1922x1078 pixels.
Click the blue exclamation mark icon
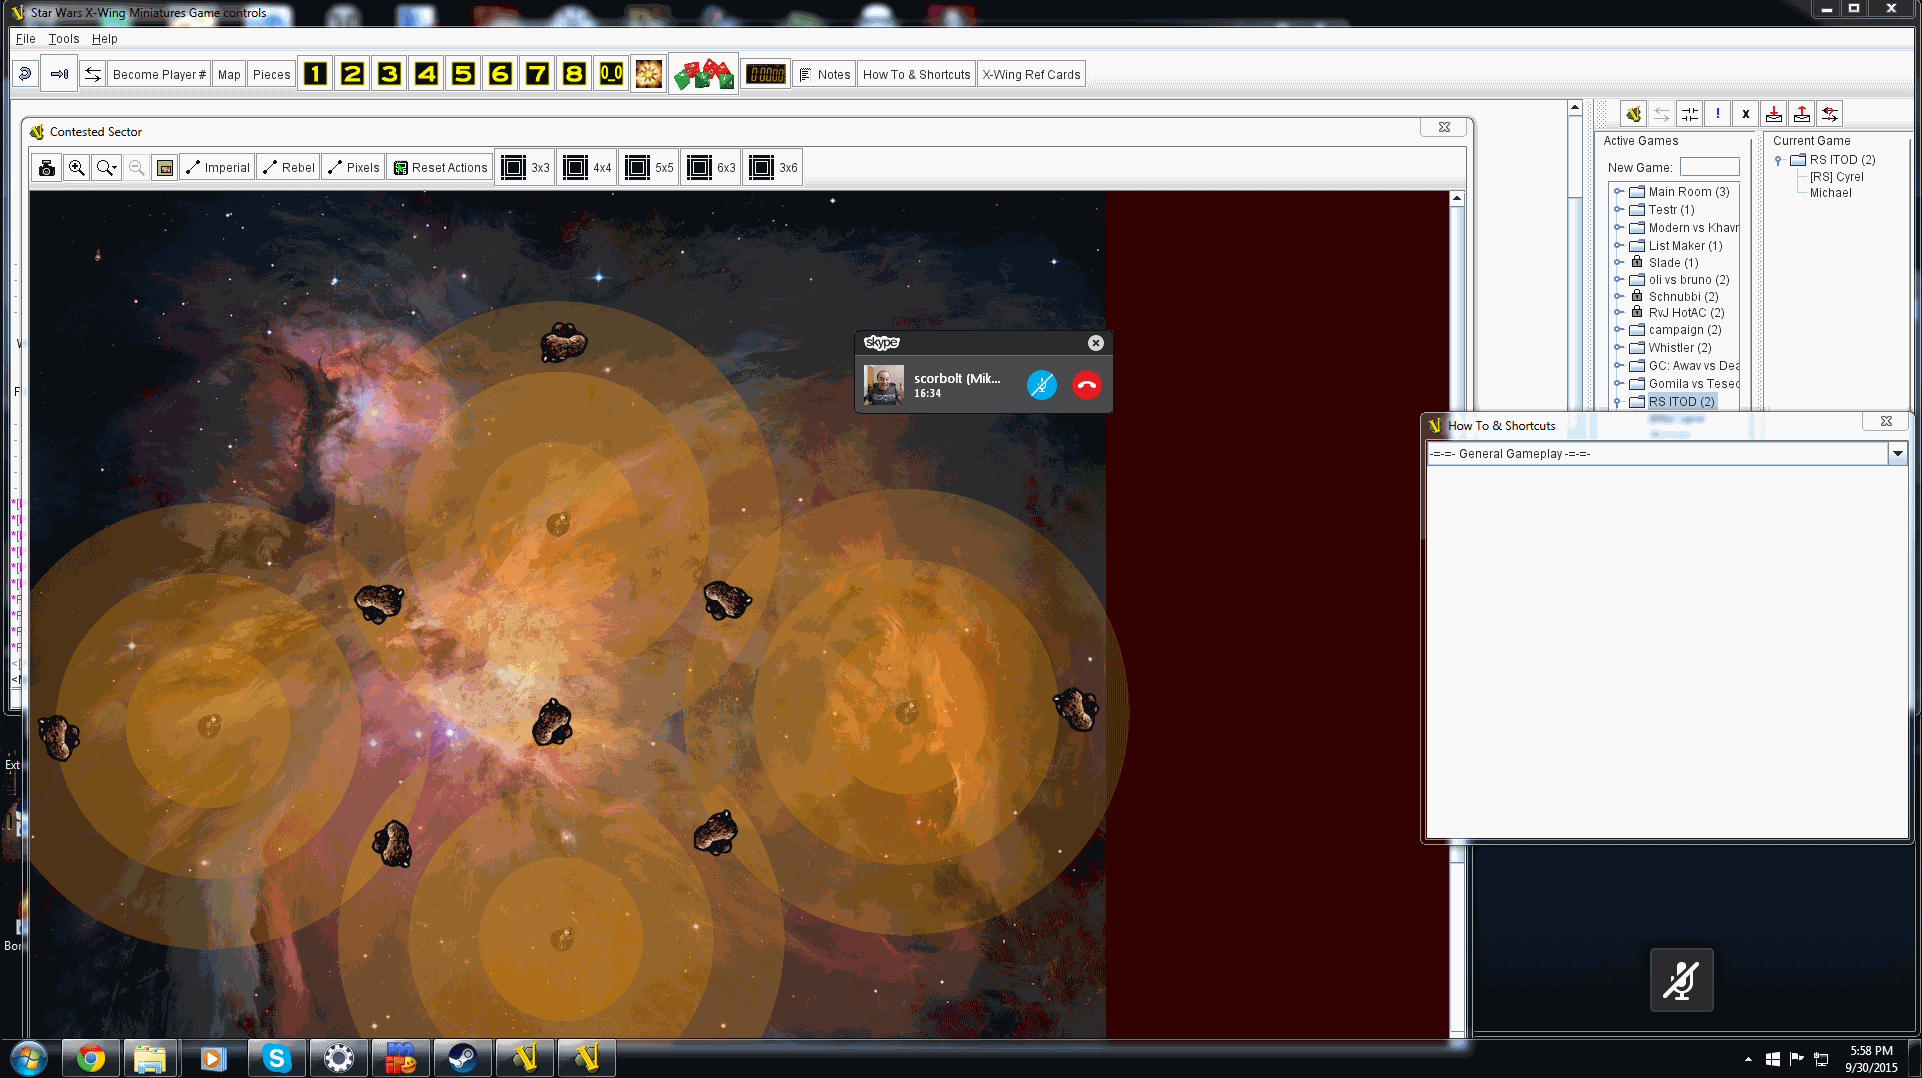tap(1717, 114)
